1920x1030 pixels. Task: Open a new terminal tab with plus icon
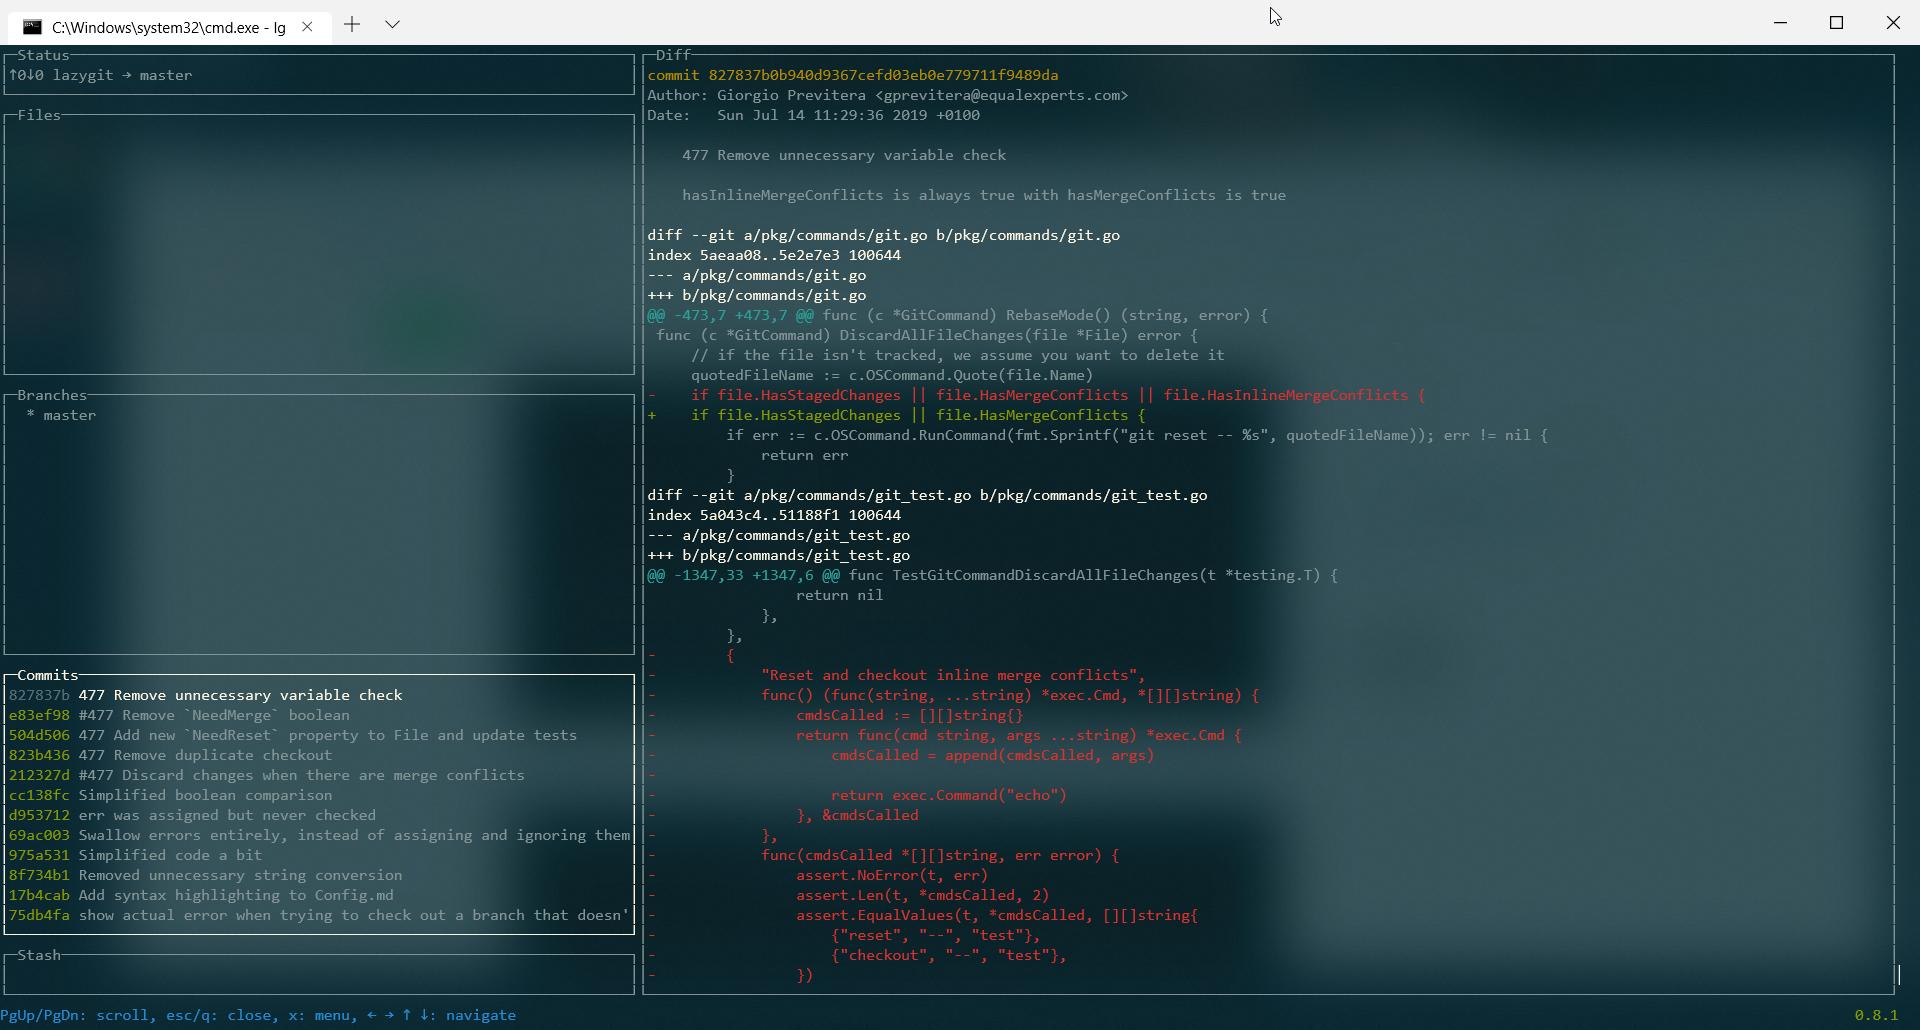(352, 25)
